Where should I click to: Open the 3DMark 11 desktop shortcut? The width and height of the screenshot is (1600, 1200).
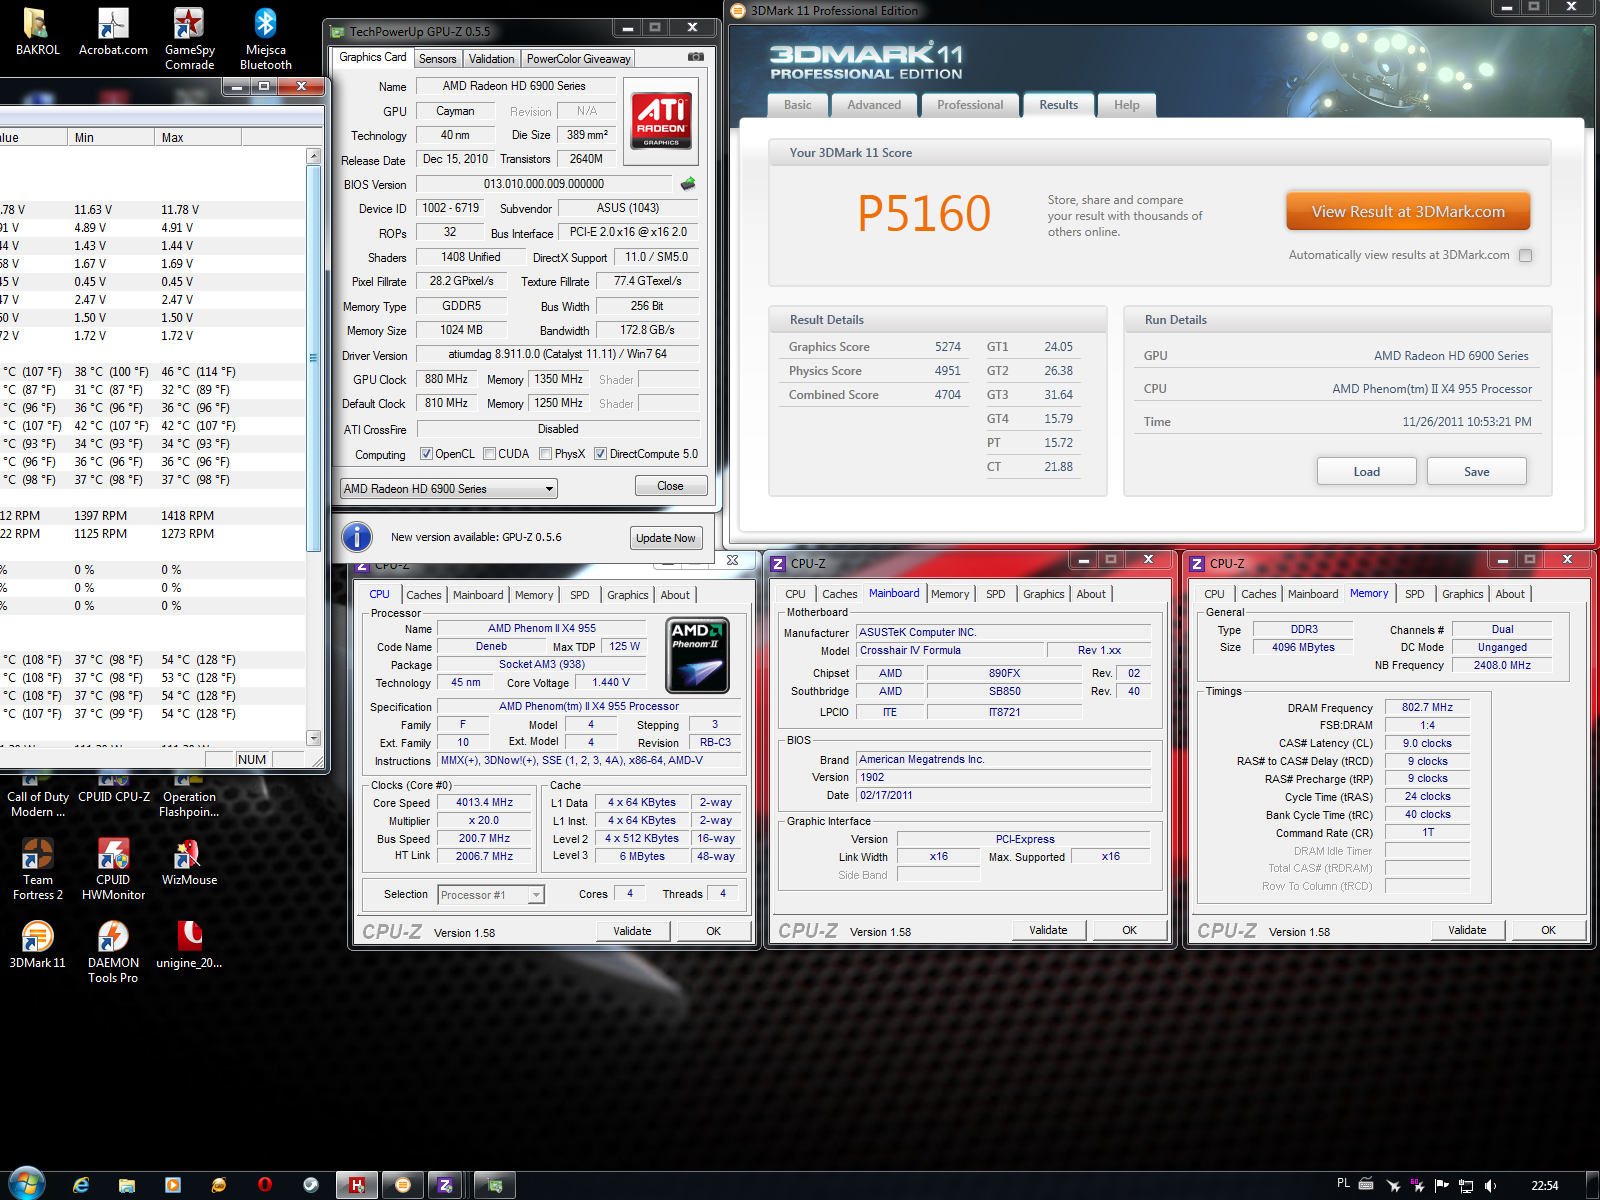coord(37,944)
